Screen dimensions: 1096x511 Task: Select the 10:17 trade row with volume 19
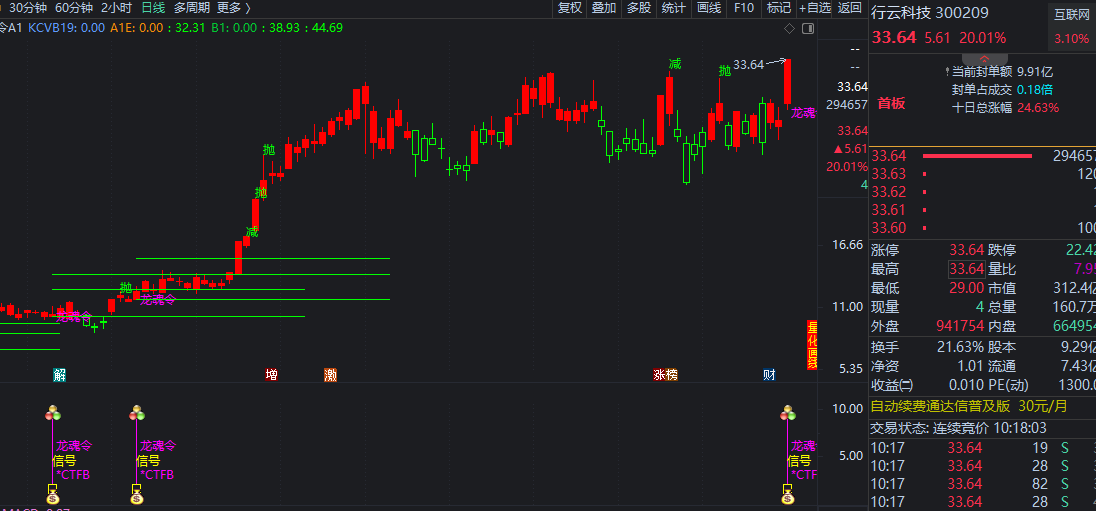(983, 447)
